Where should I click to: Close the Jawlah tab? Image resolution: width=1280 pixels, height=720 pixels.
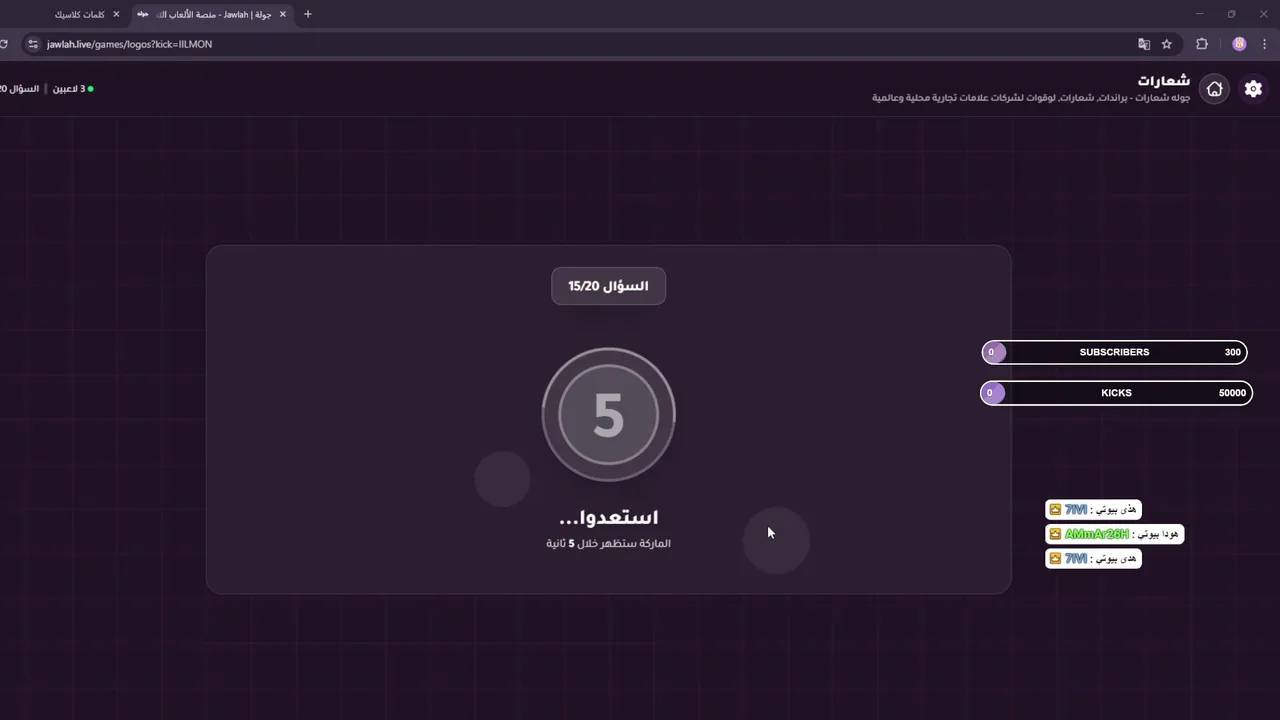[x=283, y=15]
